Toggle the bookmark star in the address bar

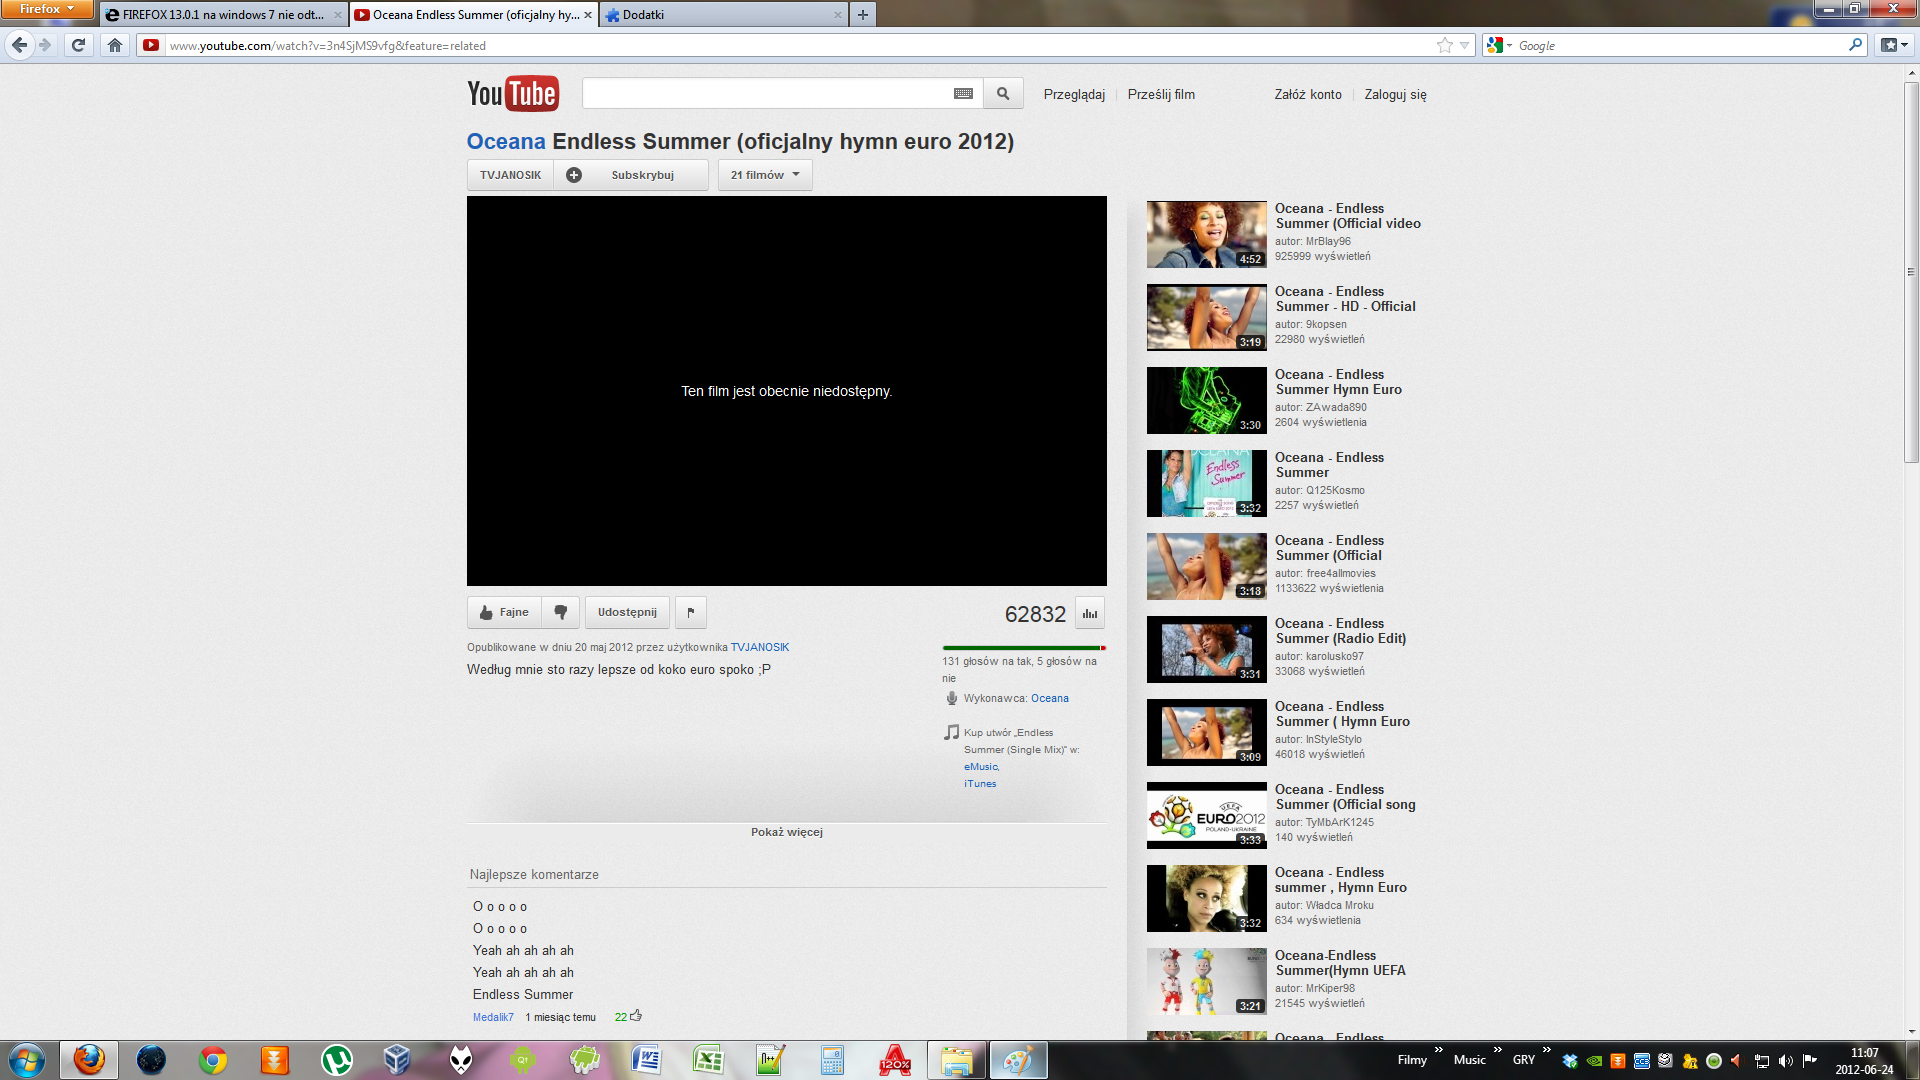[1444, 45]
